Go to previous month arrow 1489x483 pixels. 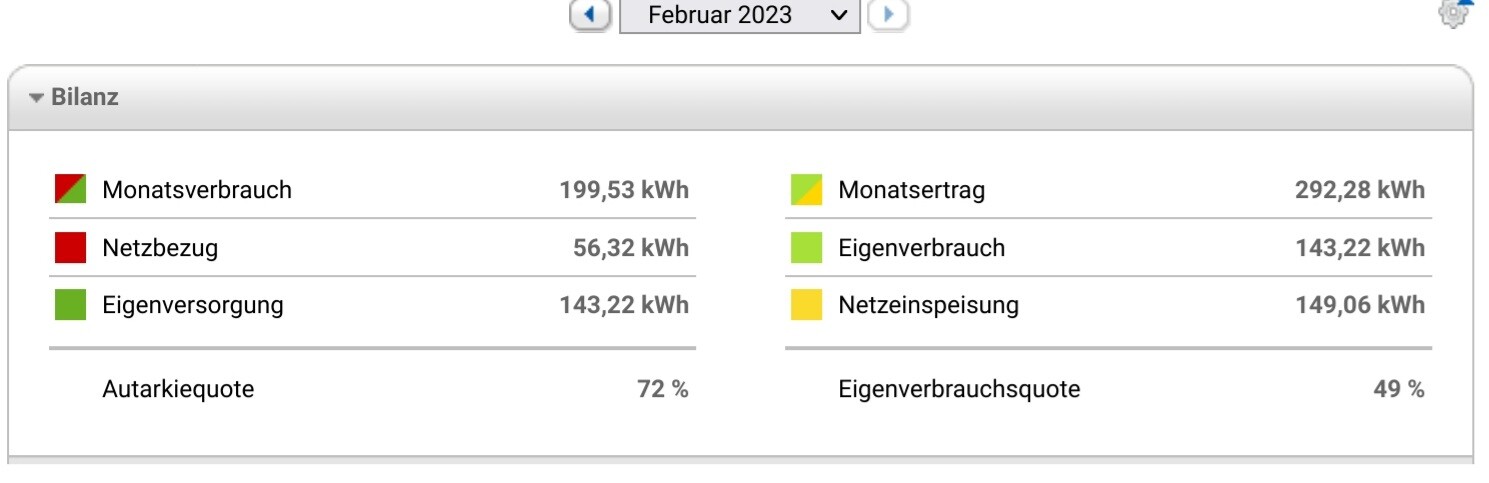point(590,15)
